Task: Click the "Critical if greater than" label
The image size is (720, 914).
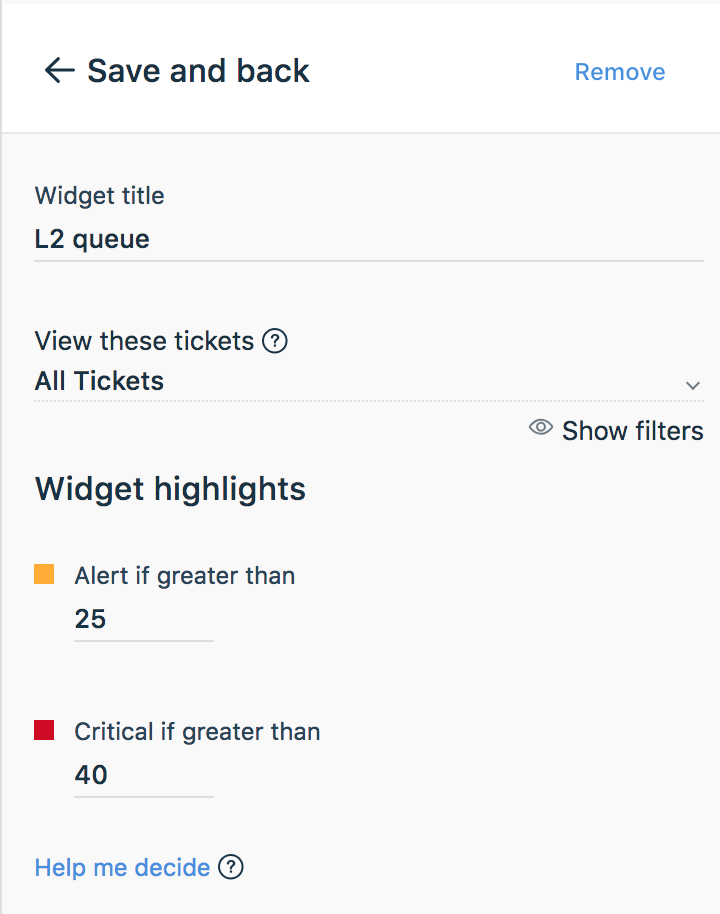Action: click(197, 732)
